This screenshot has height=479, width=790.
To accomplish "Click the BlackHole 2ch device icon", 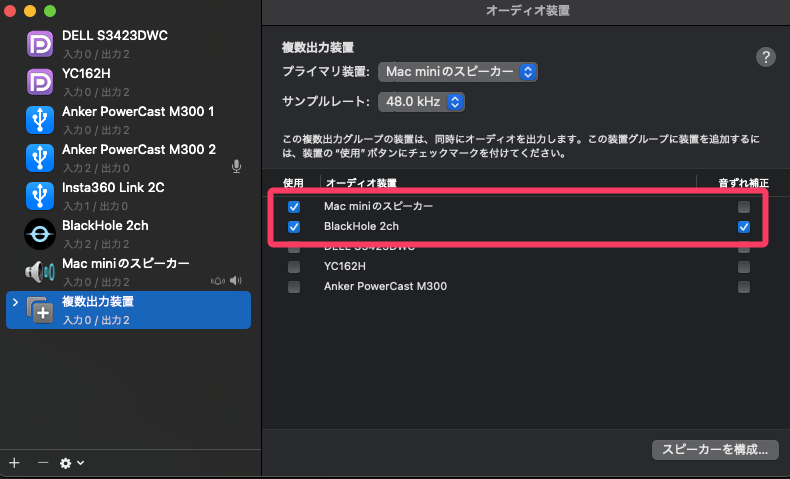I will (x=40, y=234).
